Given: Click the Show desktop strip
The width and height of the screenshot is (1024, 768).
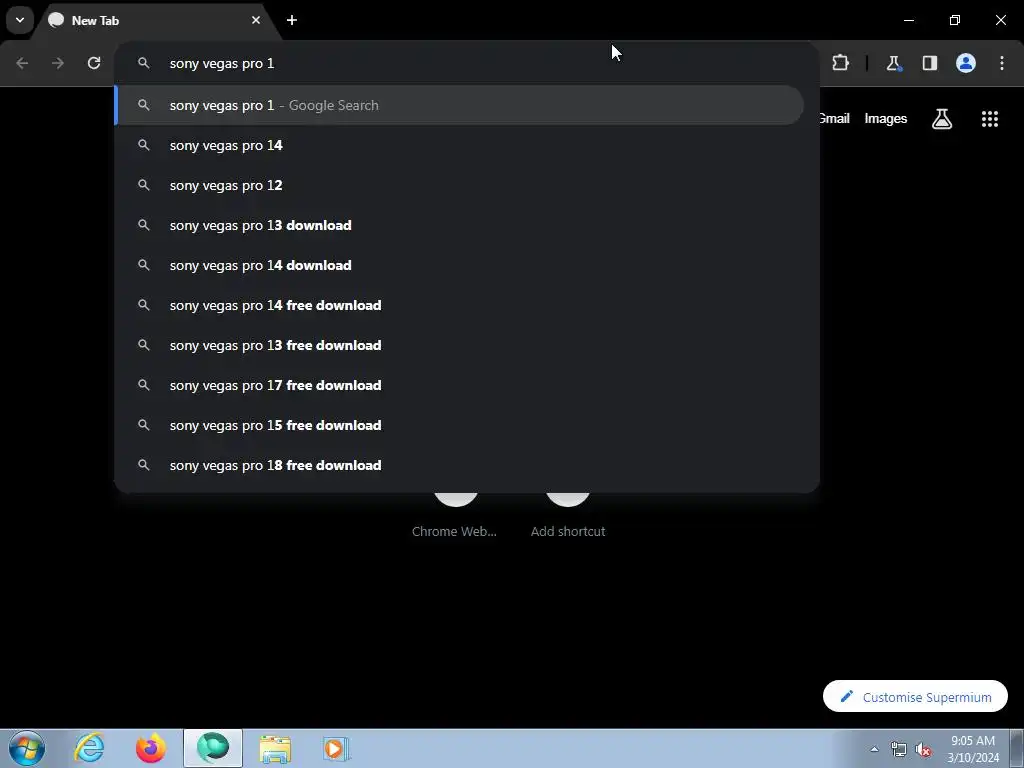Looking at the screenshot, I should click(1017, 748).
